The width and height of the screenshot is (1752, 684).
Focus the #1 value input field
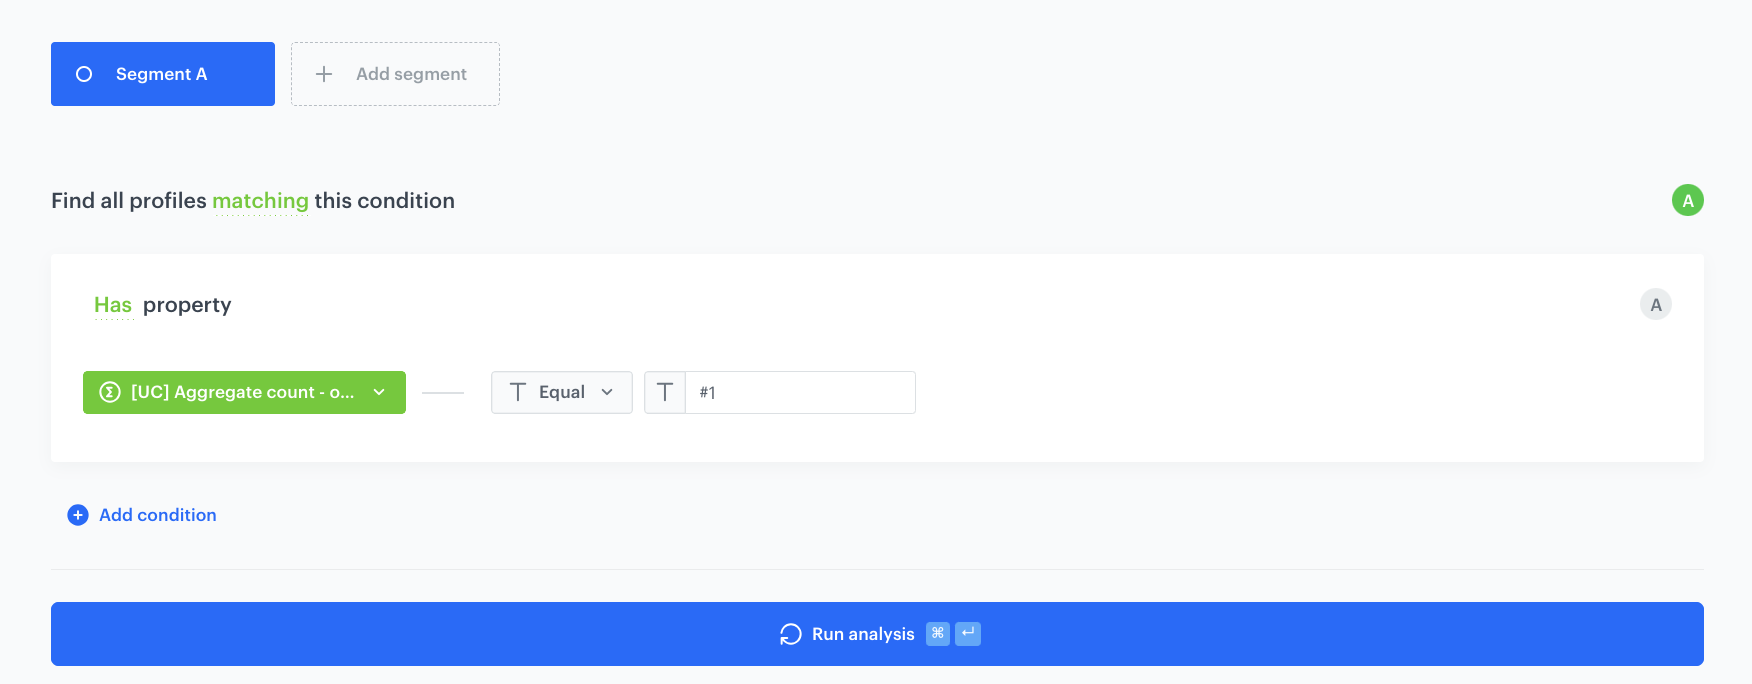tap(800, 393)
